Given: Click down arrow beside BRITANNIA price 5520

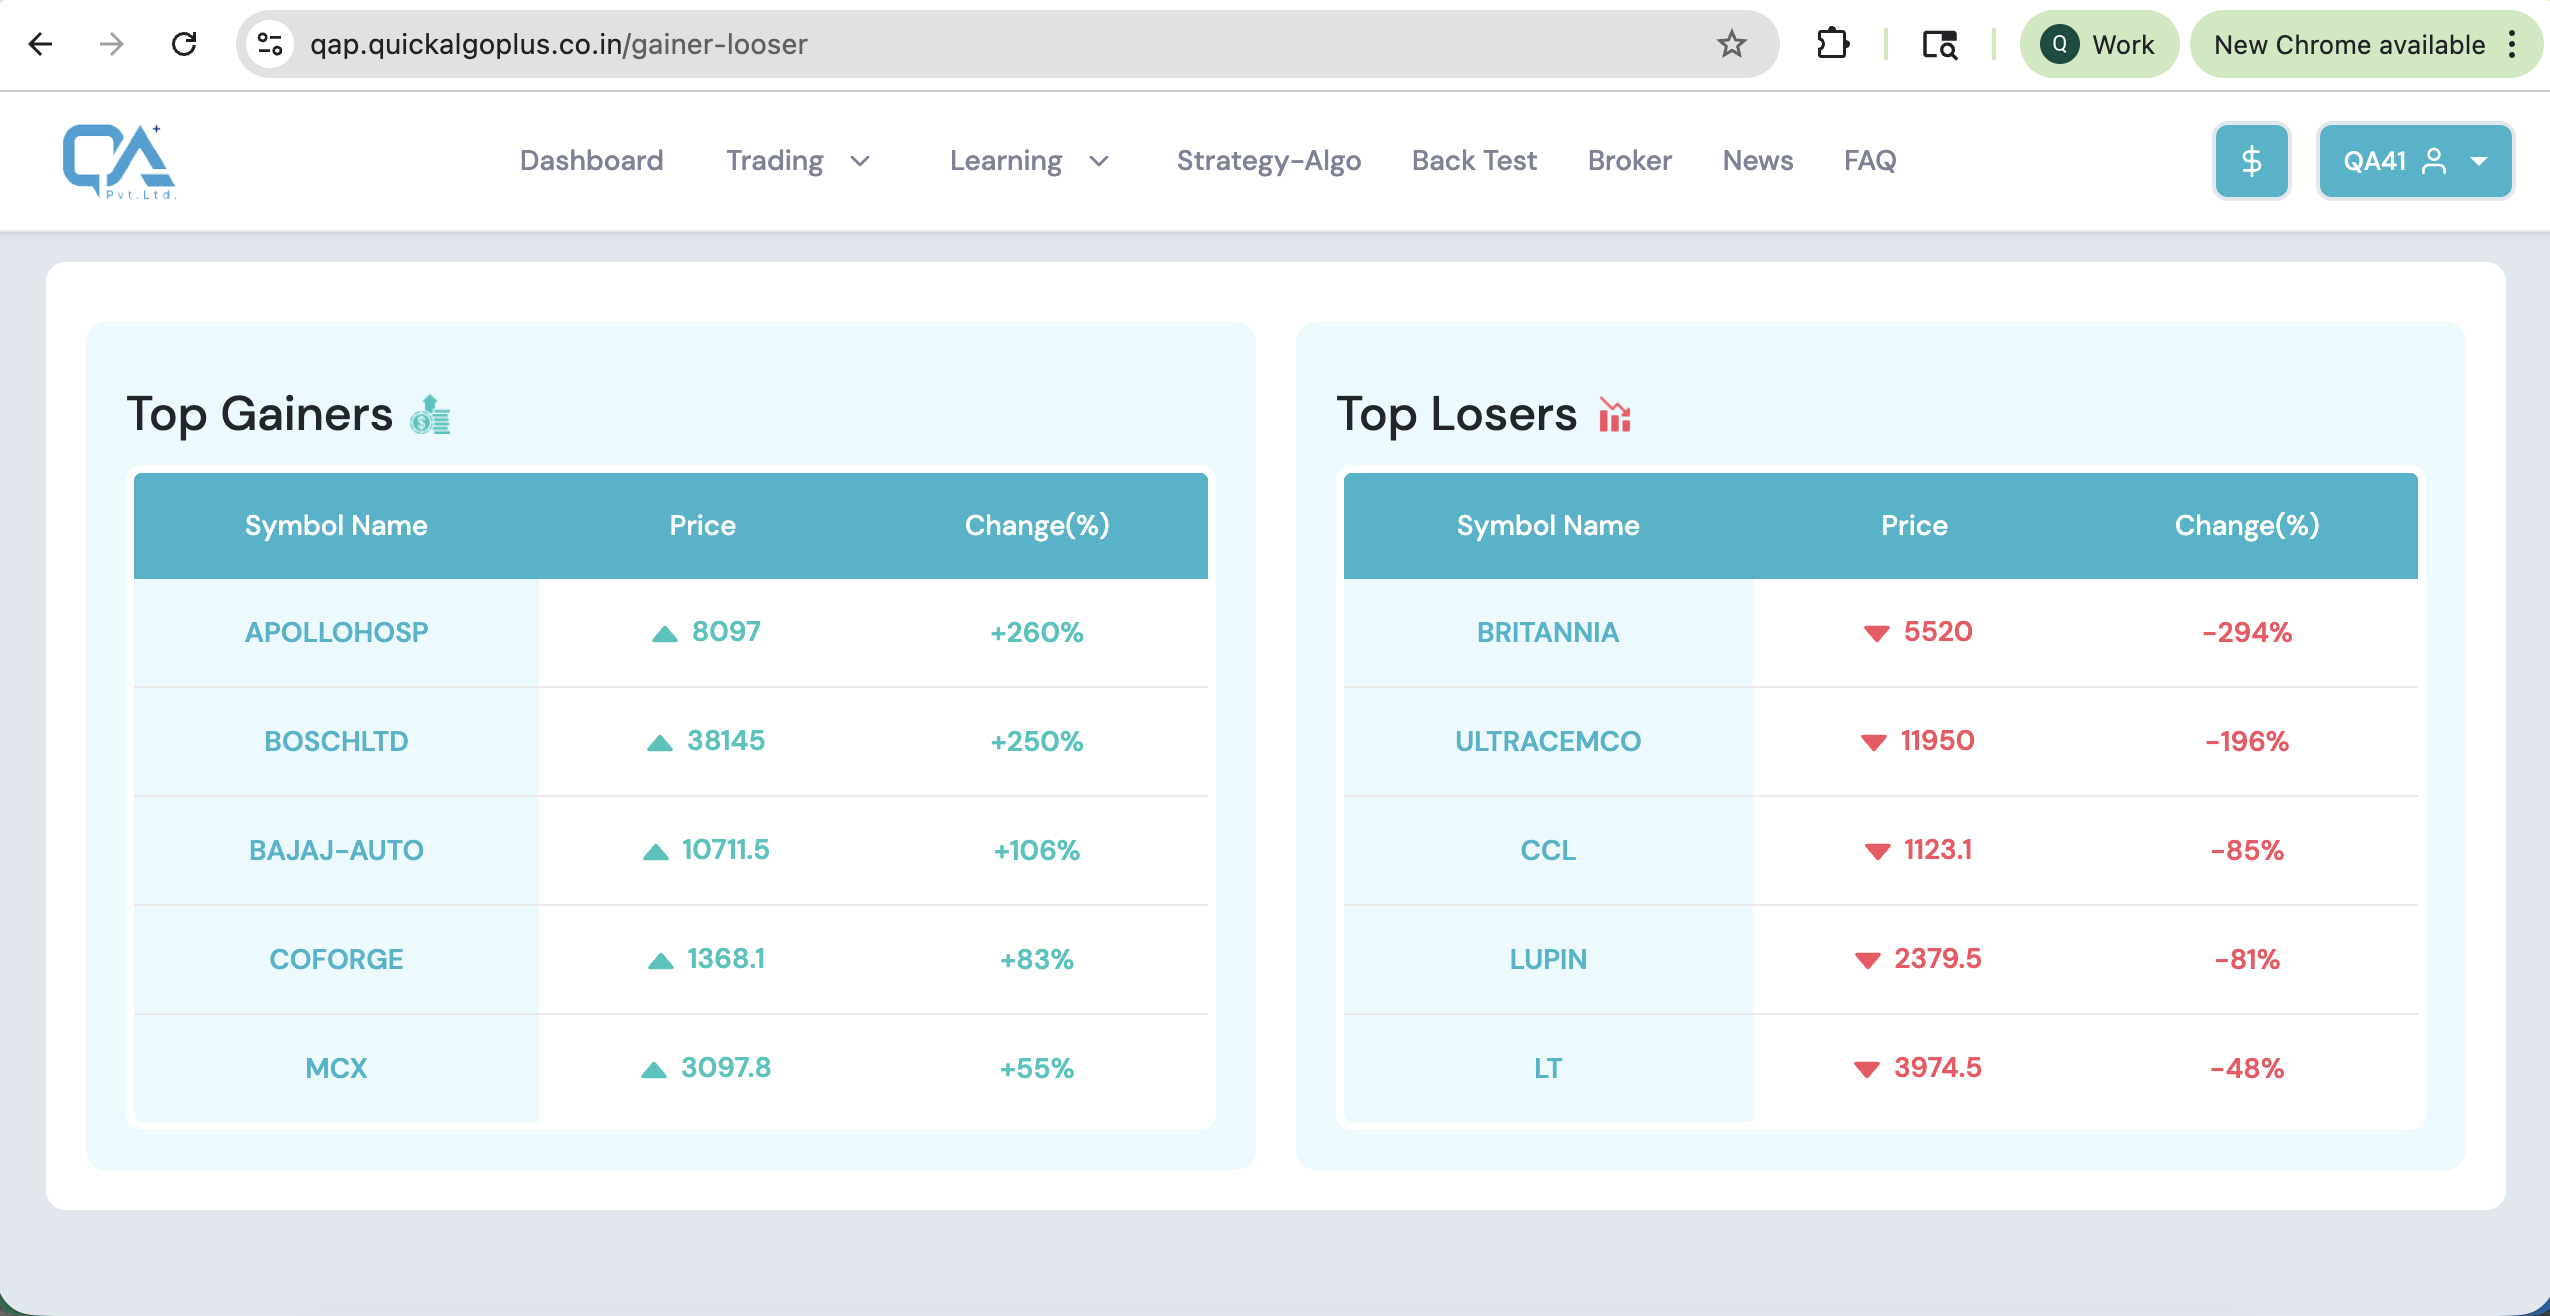Looking at the screenshot, I should 1876,634.
